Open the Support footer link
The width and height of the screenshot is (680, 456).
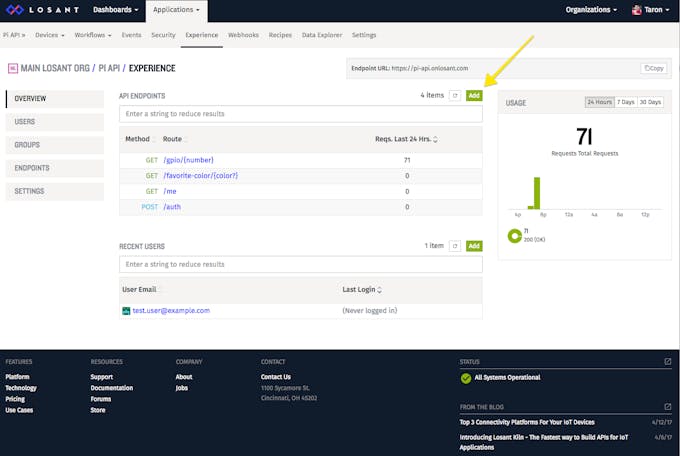pos(101,377)
